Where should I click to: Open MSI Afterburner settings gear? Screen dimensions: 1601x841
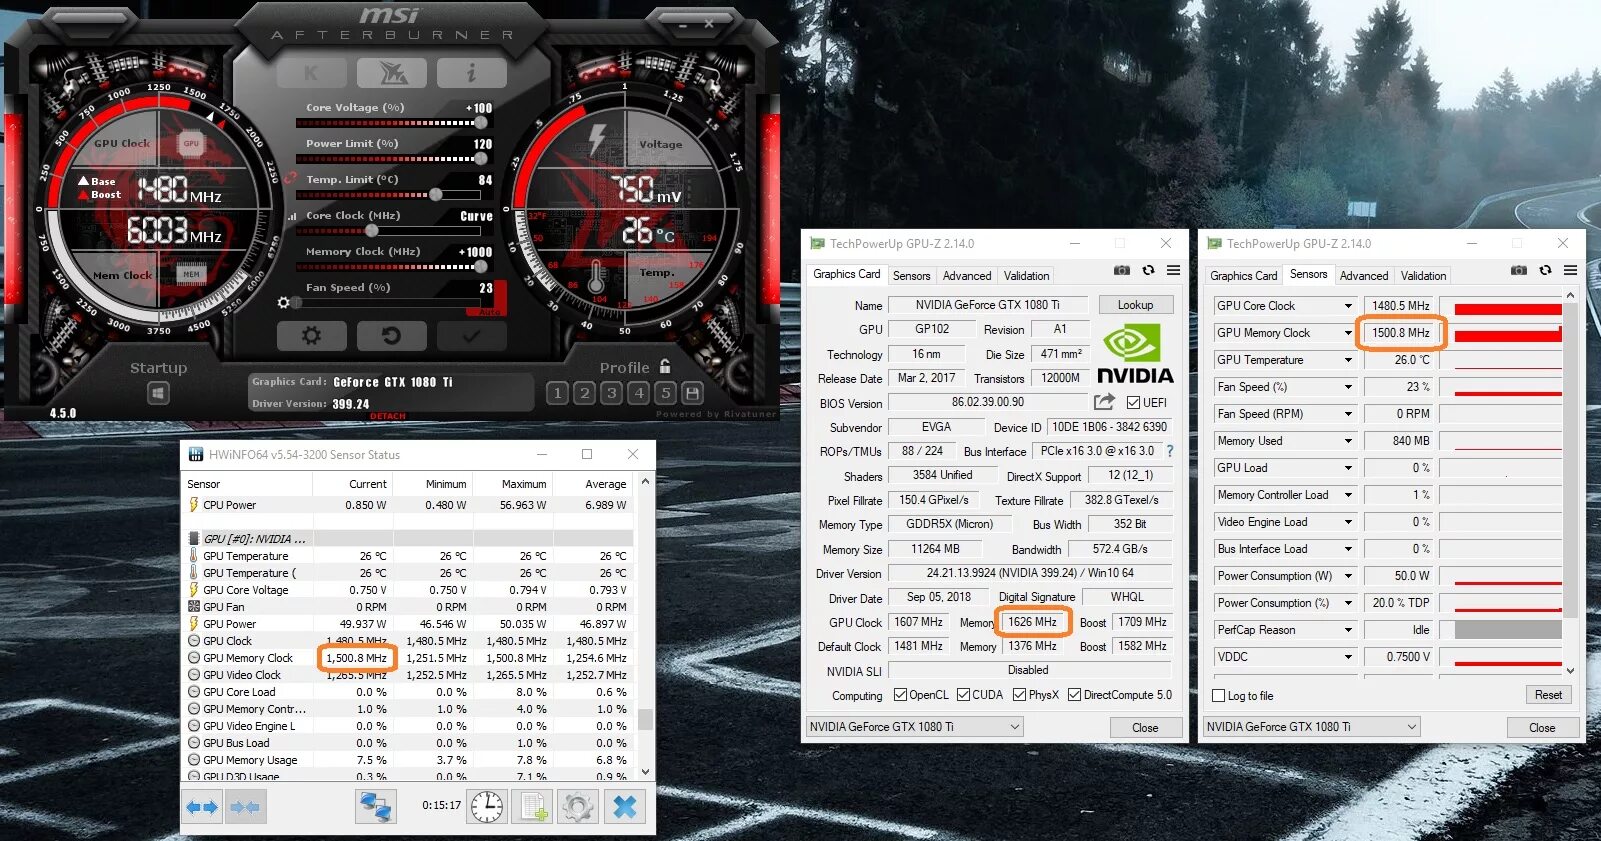tap(311, 336)
